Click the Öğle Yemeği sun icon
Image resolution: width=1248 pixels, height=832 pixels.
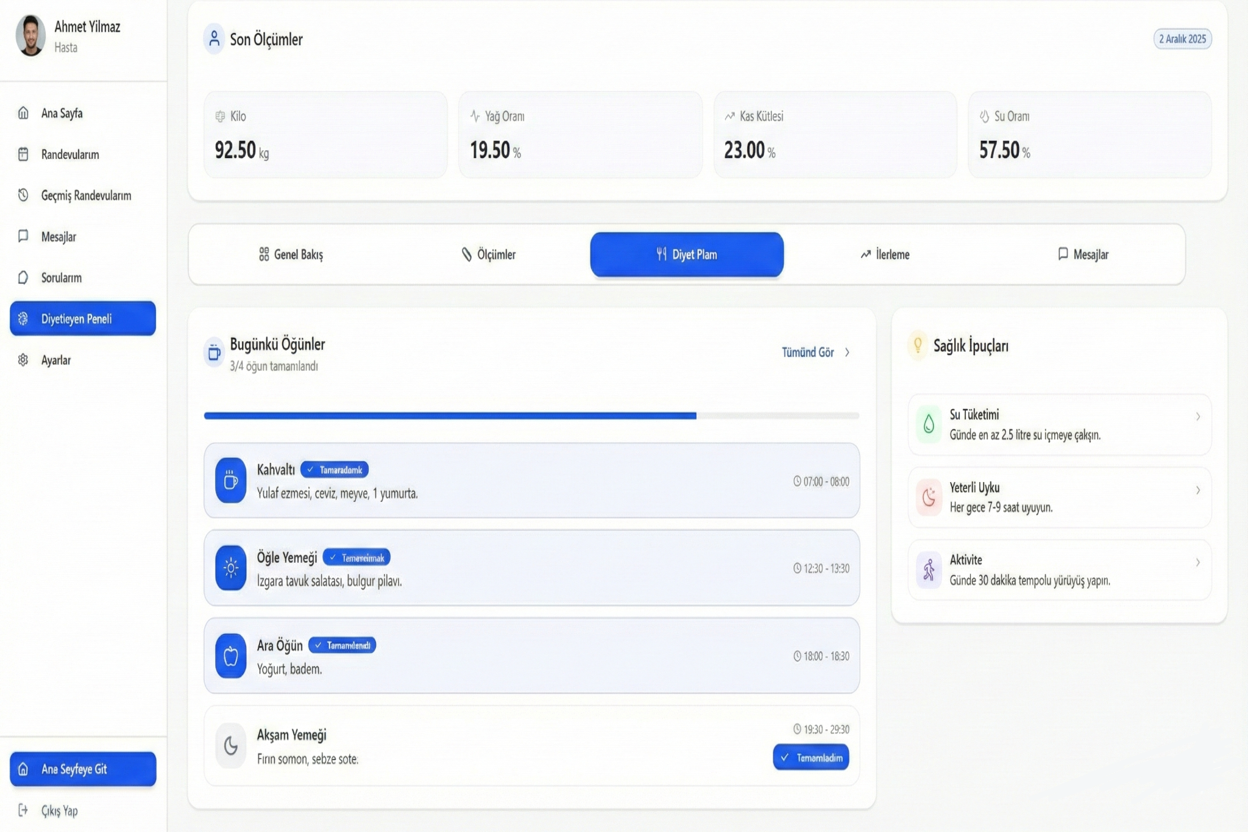(x=230, y=568)
